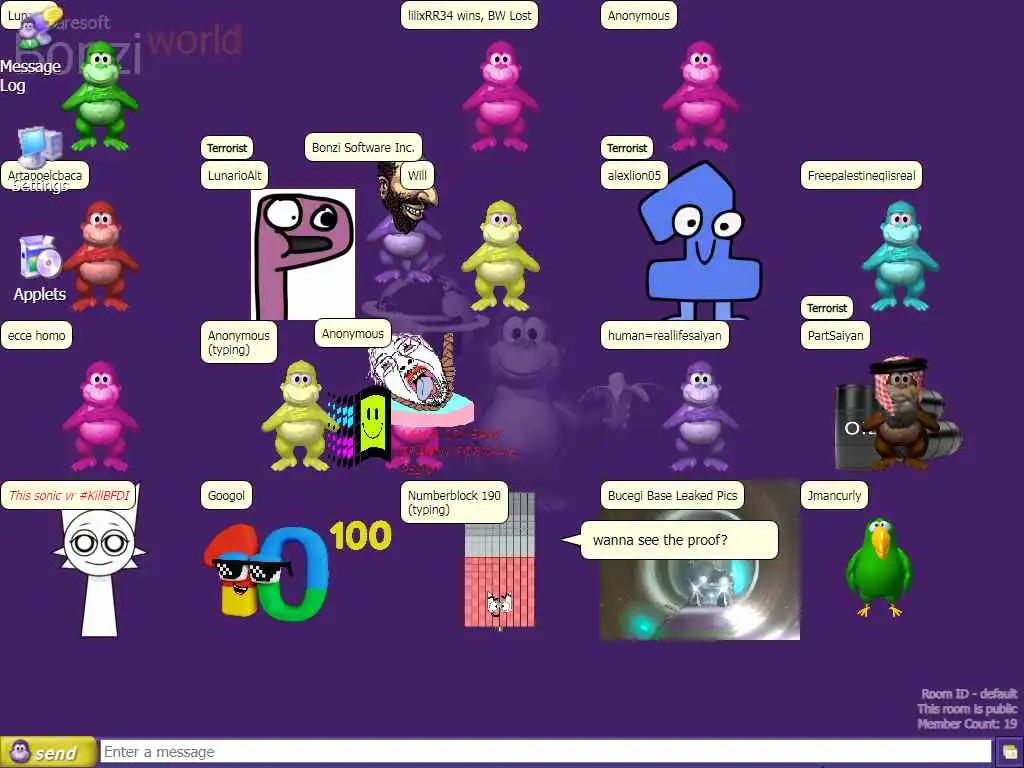Focus the Enter a message field

(x=546, y=752)
